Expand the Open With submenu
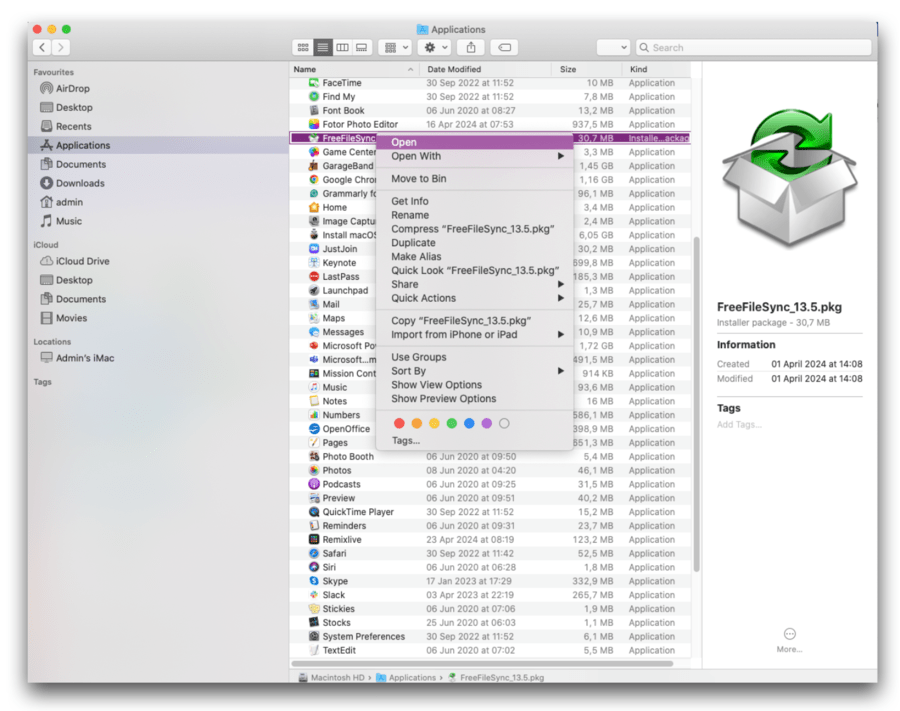The height and width of the screenshot is (711, 900). coord(415,156)
